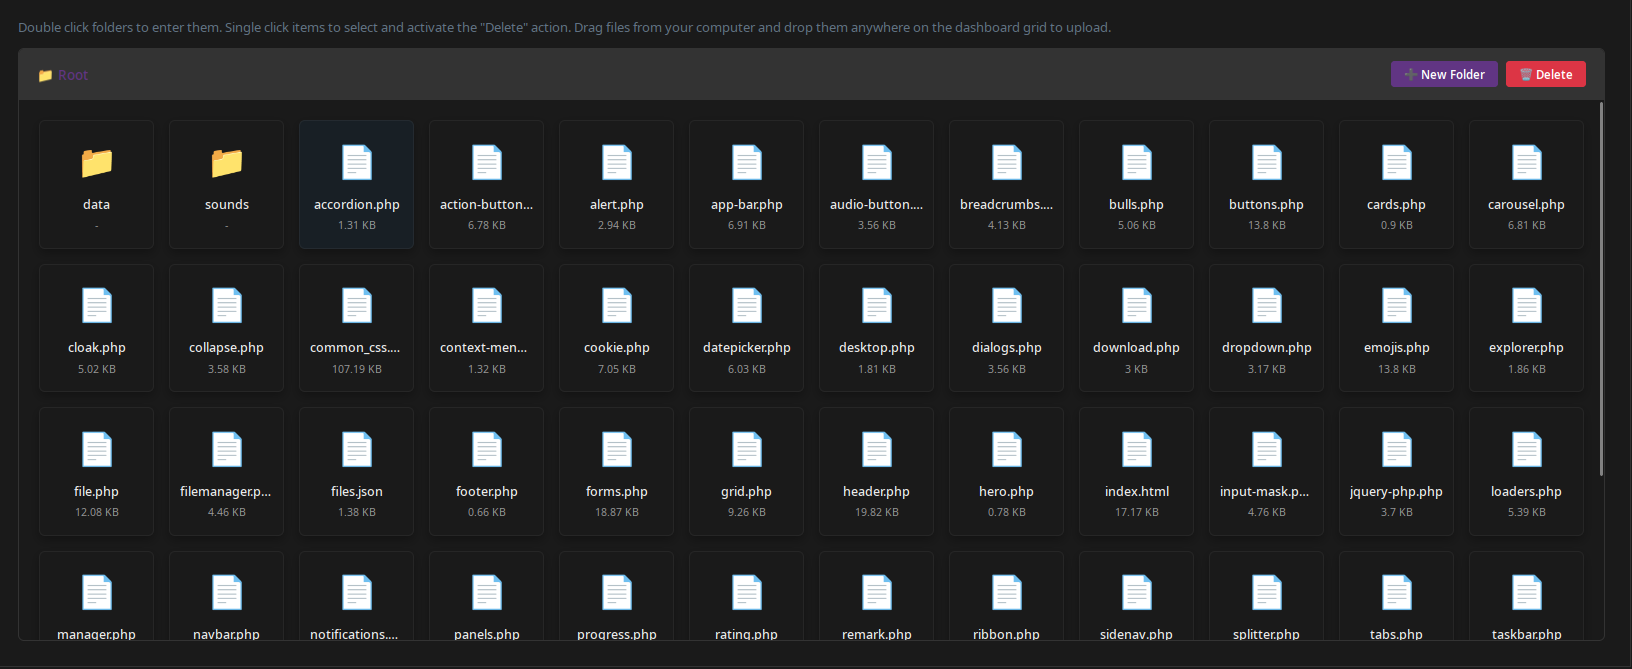
Task: Click the file grid vertical scrollbar
Action: click(x=1602, y=290)
